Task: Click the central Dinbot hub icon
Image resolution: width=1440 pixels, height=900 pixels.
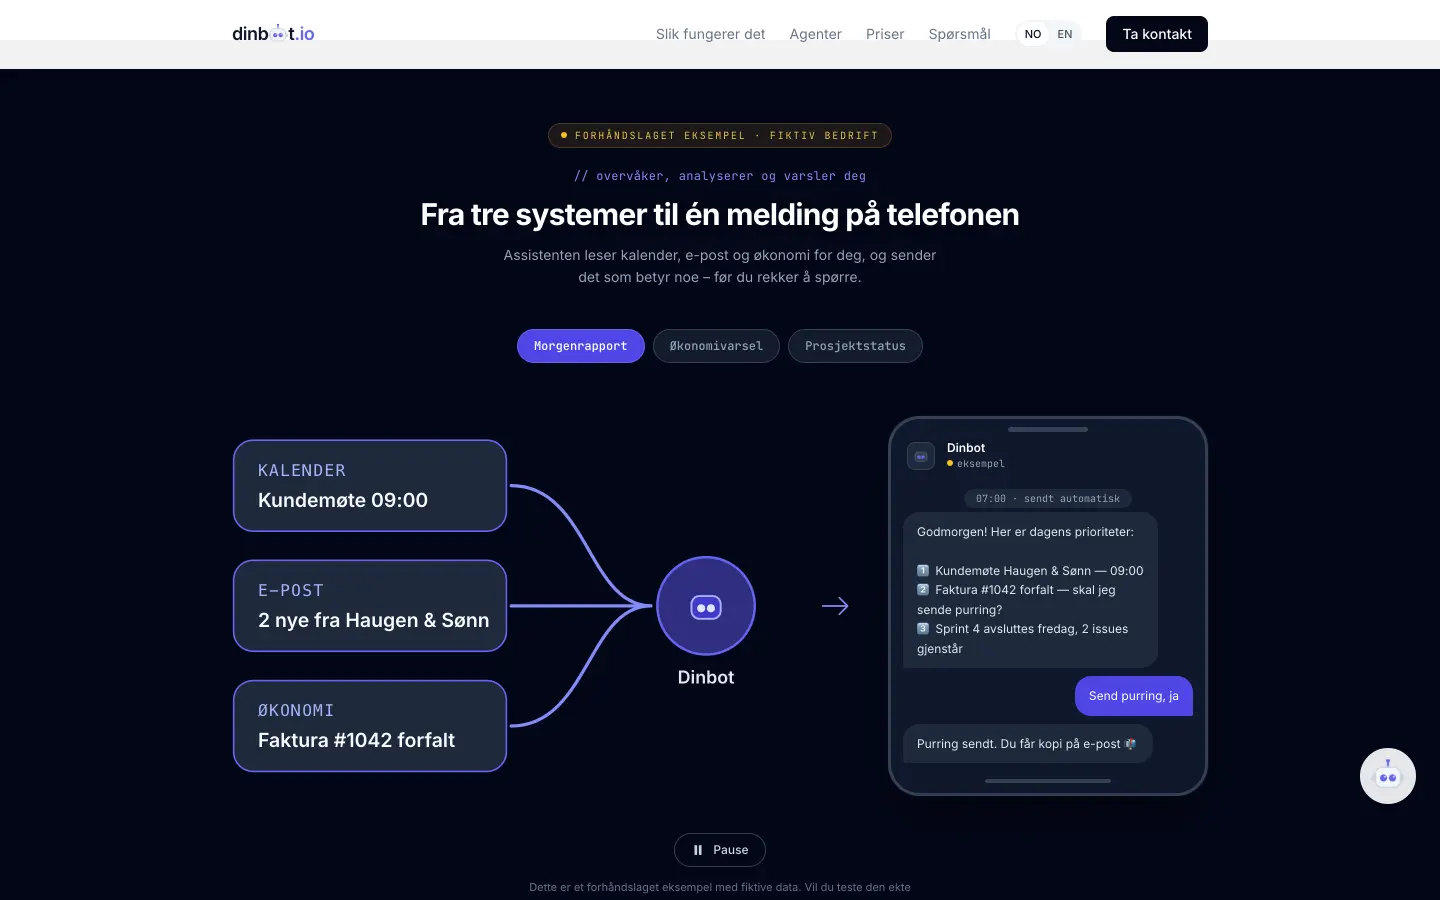Action: 706,606
